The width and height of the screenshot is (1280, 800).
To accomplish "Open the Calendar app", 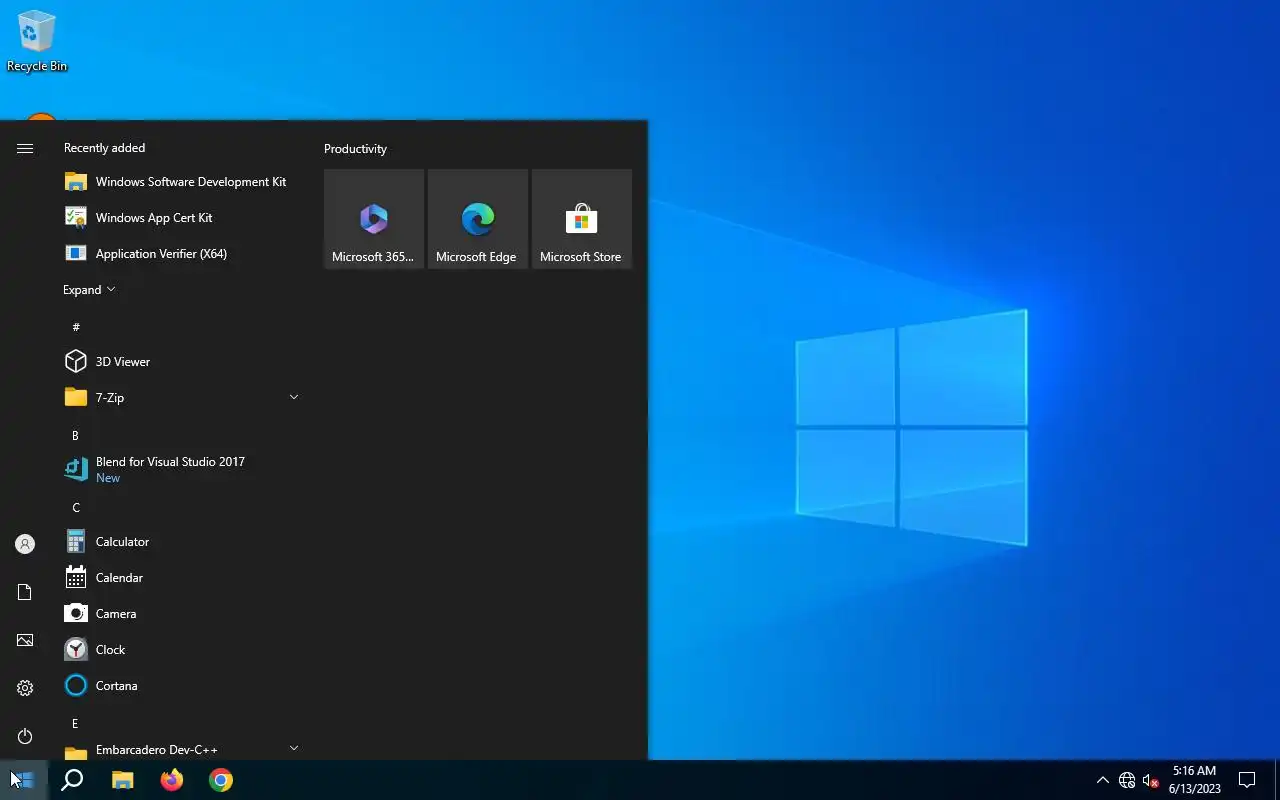I will [182, 578].
